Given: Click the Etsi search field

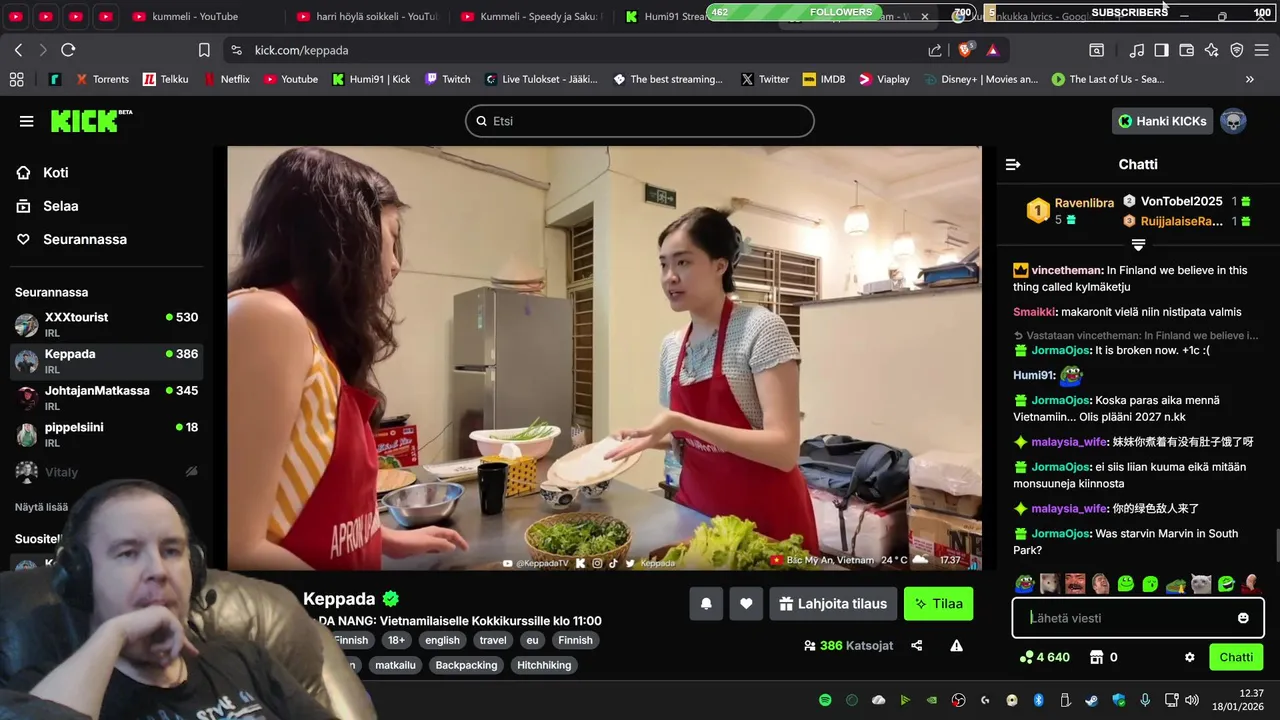Looking at the screenshot, I should click(640, 121).
